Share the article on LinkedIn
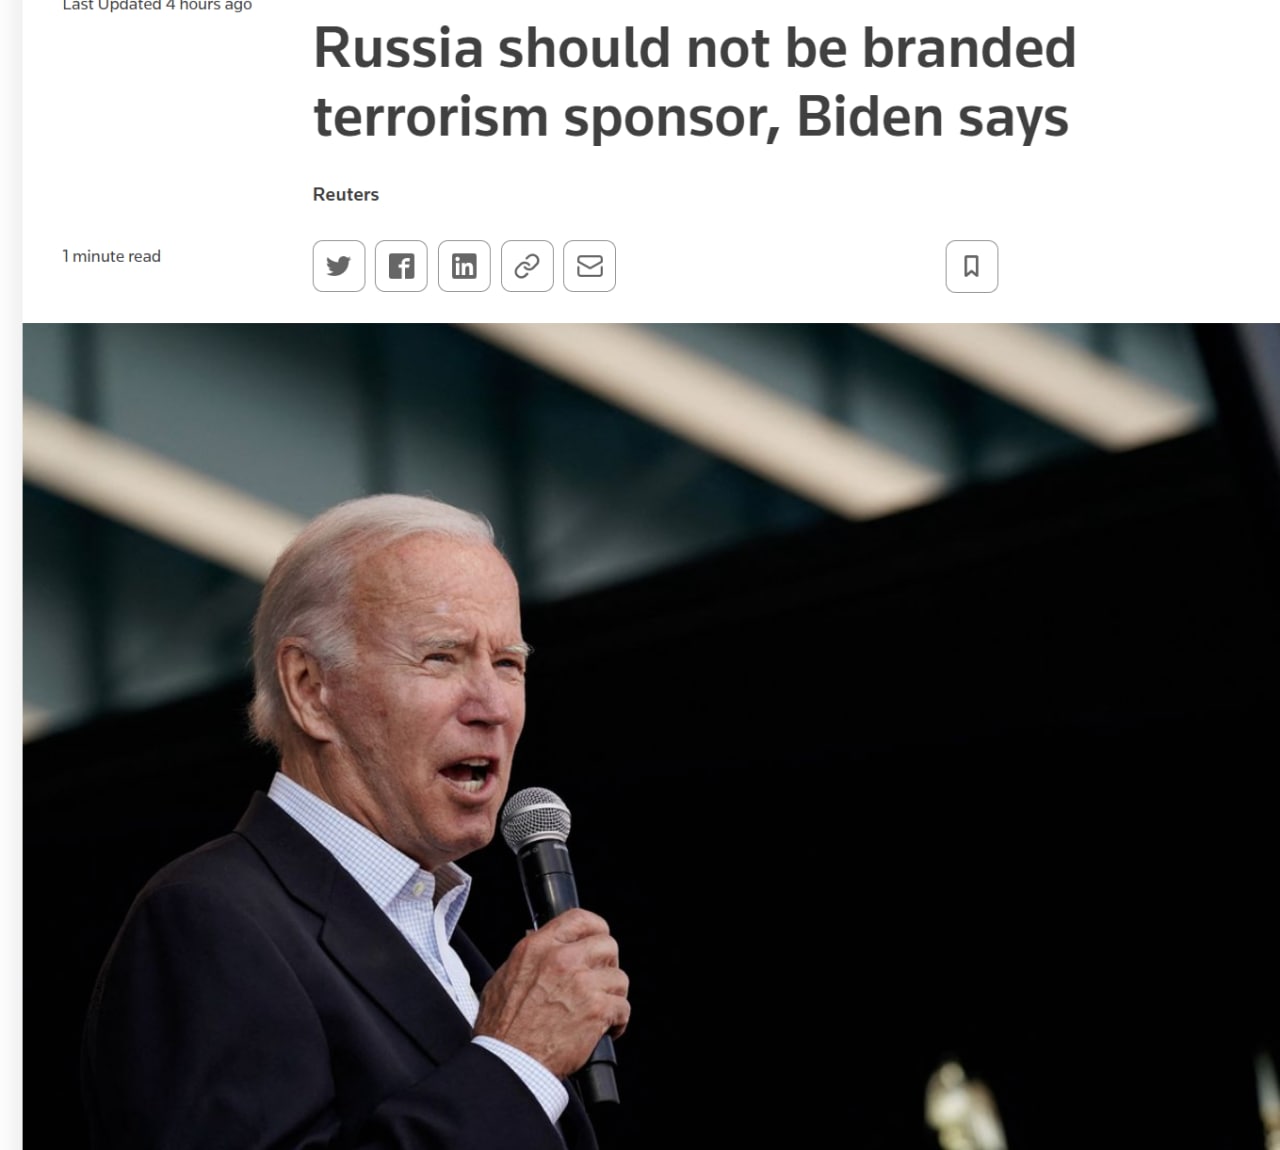This screenshot has width=1280, height=1150. click(464, 266)
